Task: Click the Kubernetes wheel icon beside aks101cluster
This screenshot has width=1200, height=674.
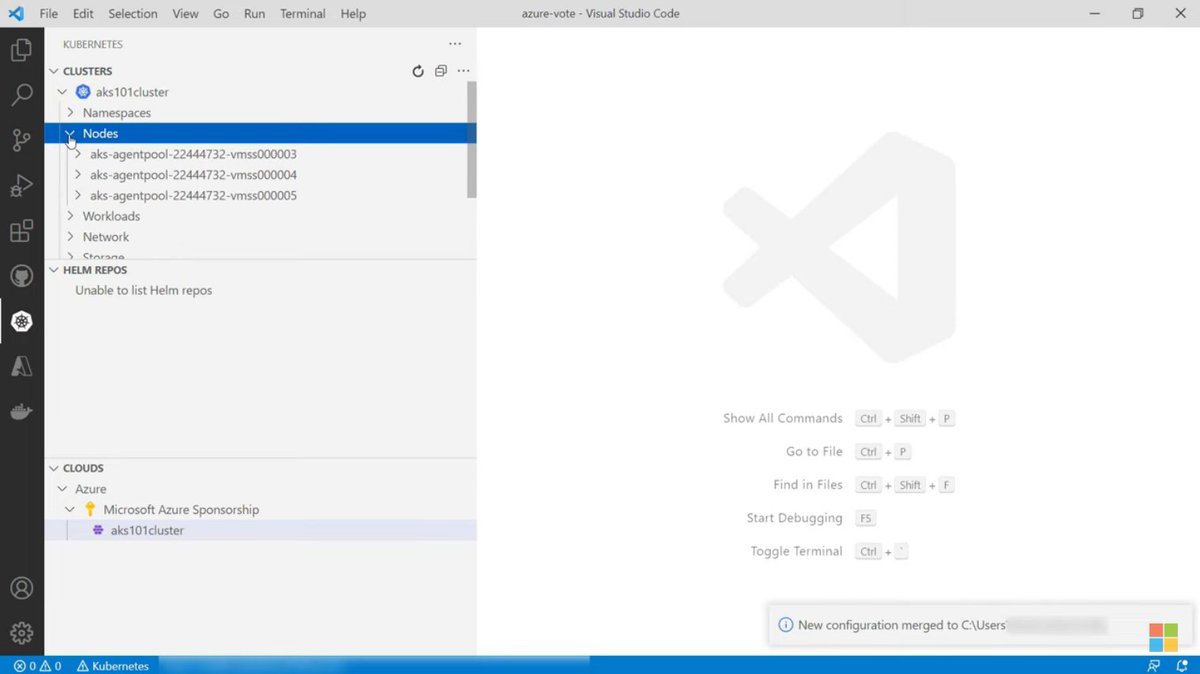Action: click(x=83, y=92)
